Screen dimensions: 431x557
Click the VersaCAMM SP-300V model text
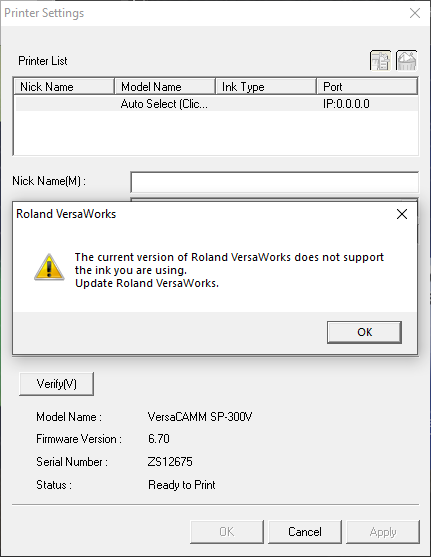click(x=200, y=416)
